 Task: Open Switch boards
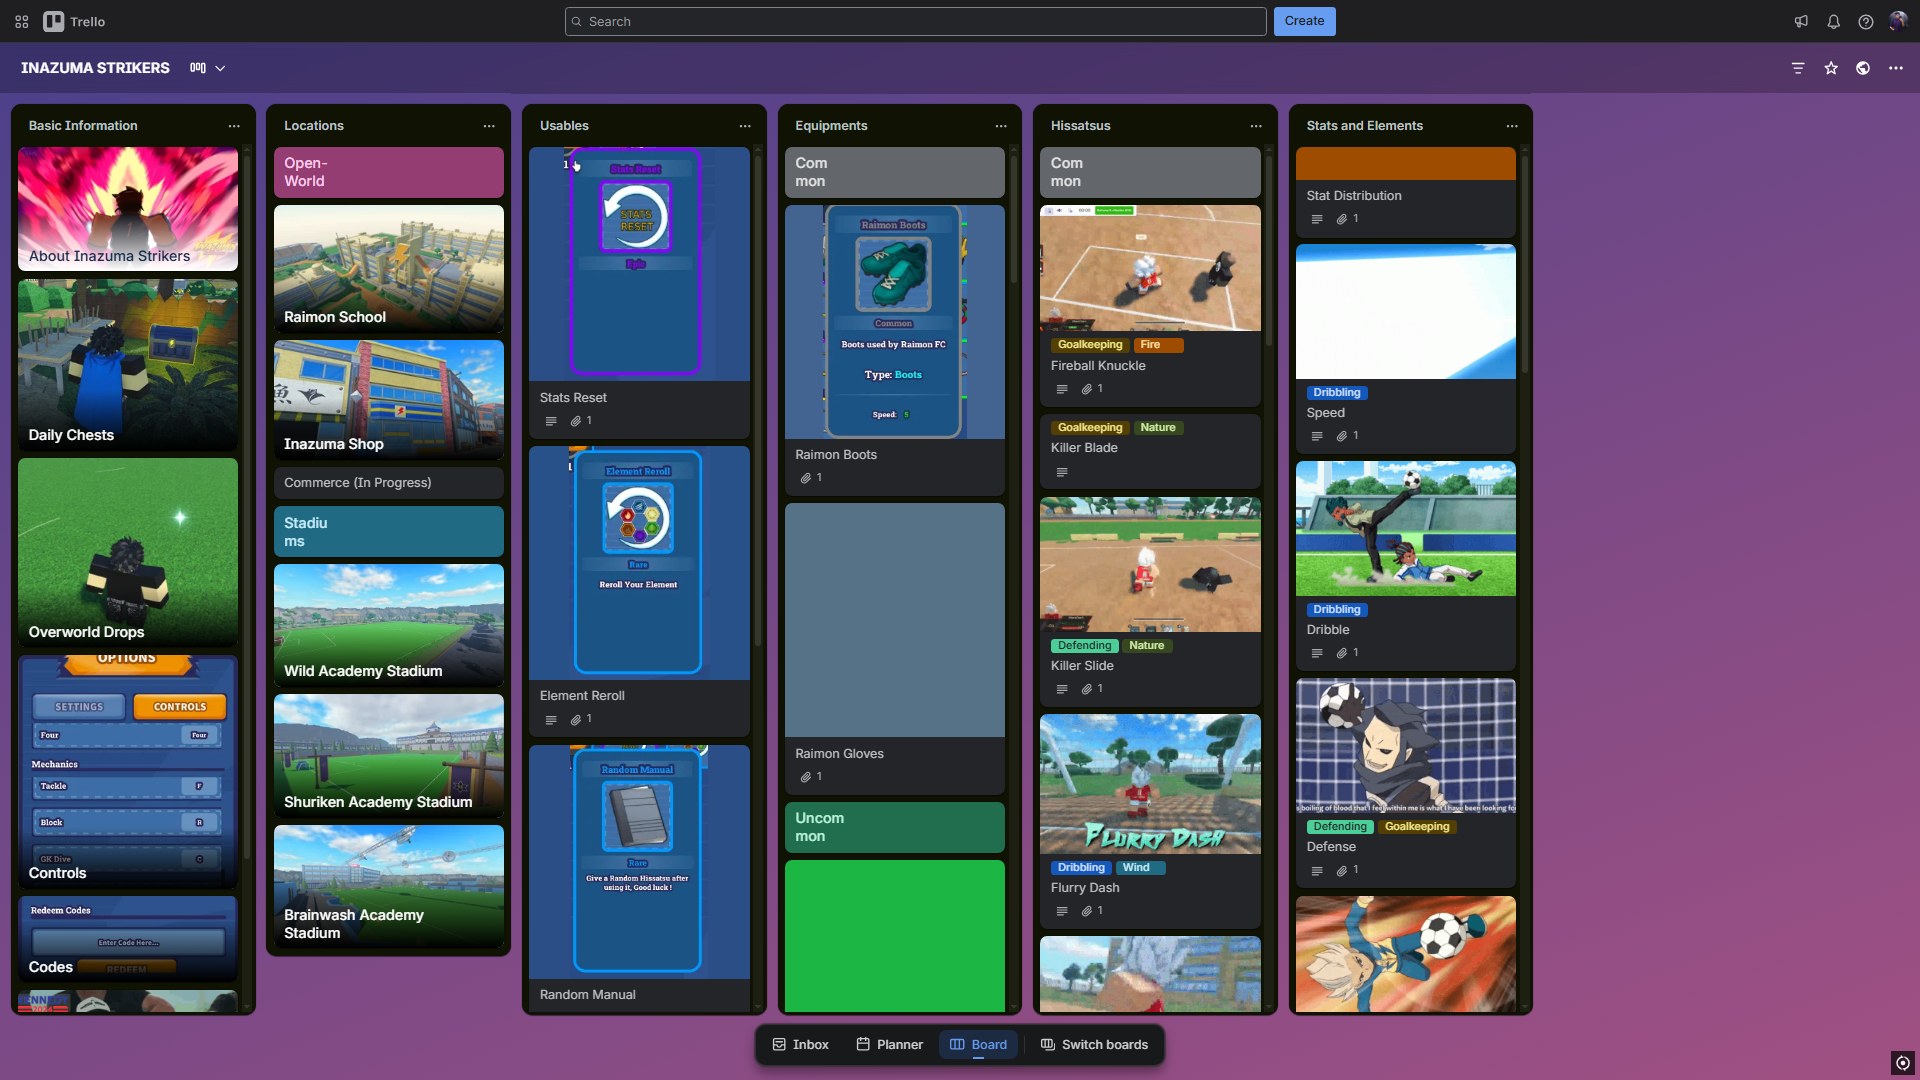pos(1094,1044)
